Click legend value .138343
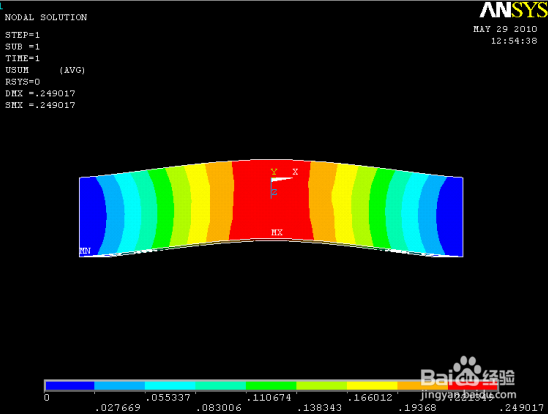 pos(319,408)
